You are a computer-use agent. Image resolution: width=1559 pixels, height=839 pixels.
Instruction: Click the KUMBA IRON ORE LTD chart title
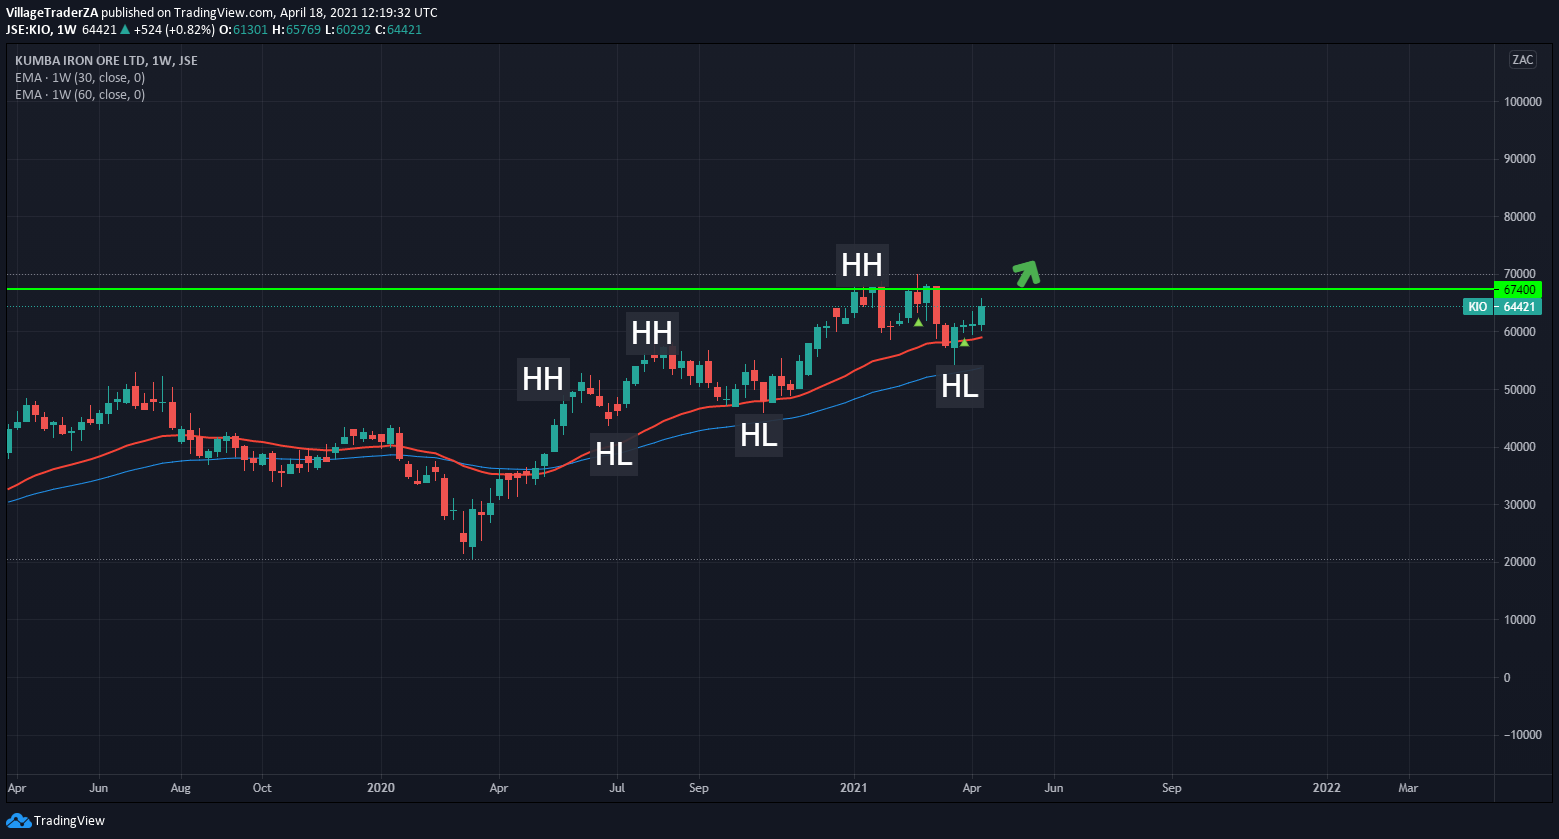[x=106, y=61]
